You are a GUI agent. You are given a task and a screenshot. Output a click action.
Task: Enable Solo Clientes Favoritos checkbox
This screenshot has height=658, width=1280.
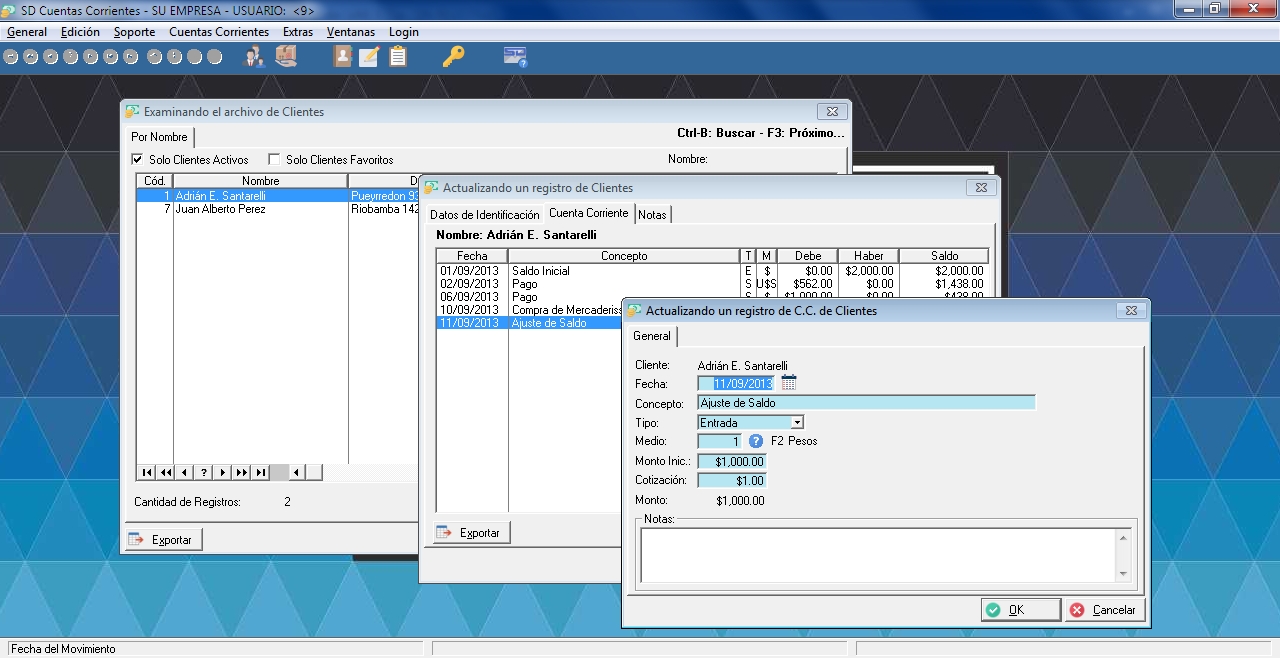(274, 159)
